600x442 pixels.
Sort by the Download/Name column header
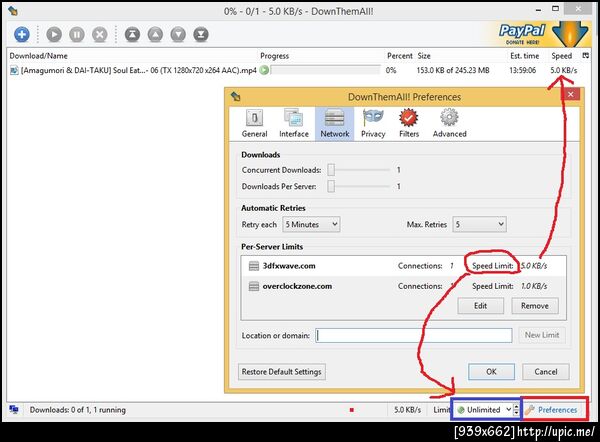tap(38, 56)
